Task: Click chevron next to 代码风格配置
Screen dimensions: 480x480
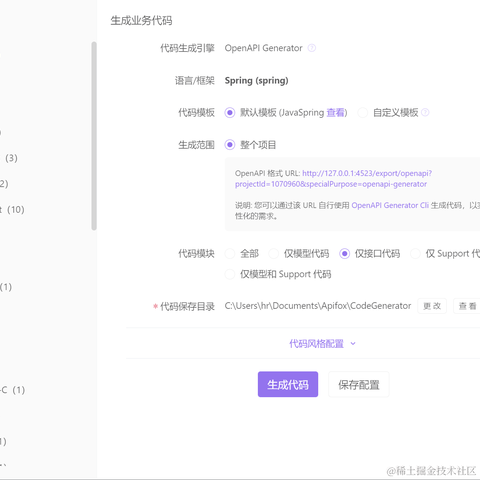Action: point(353,344)
